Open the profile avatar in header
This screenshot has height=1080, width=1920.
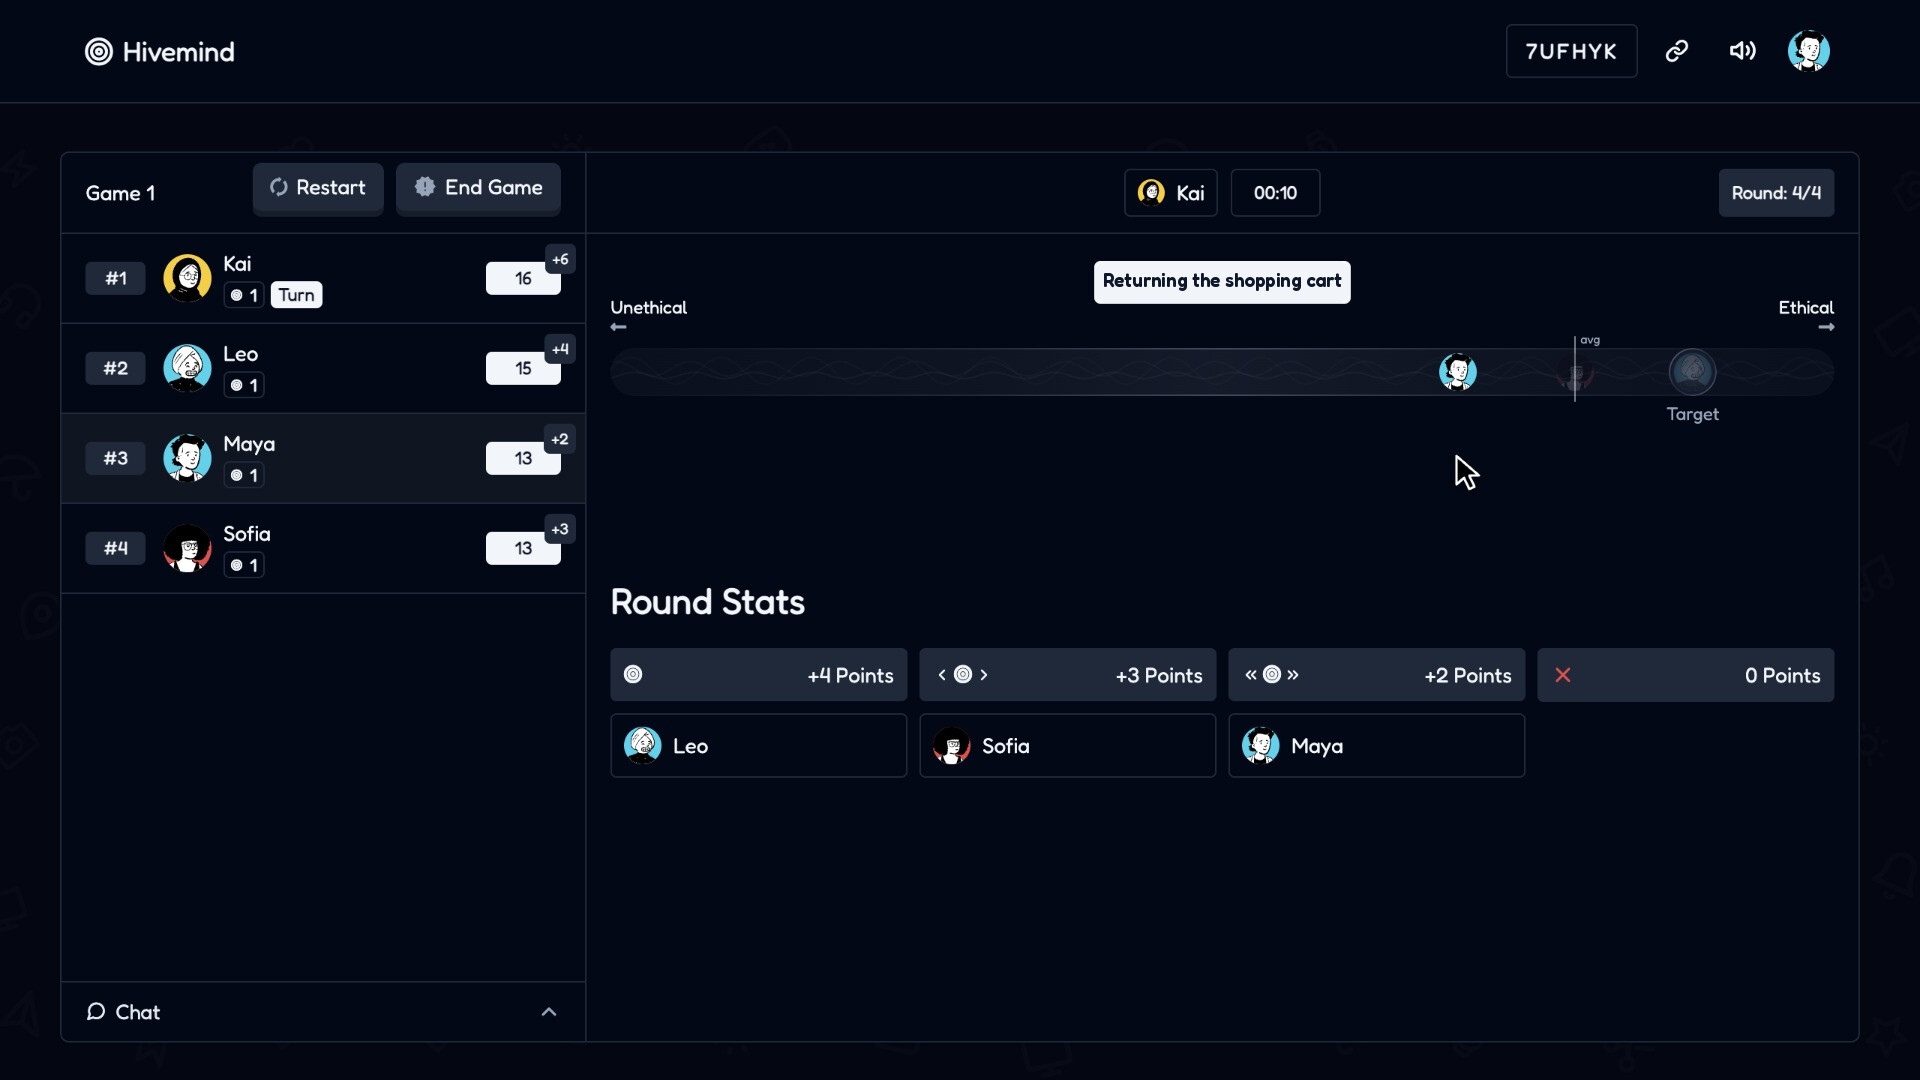click(x=1809, y=51)
